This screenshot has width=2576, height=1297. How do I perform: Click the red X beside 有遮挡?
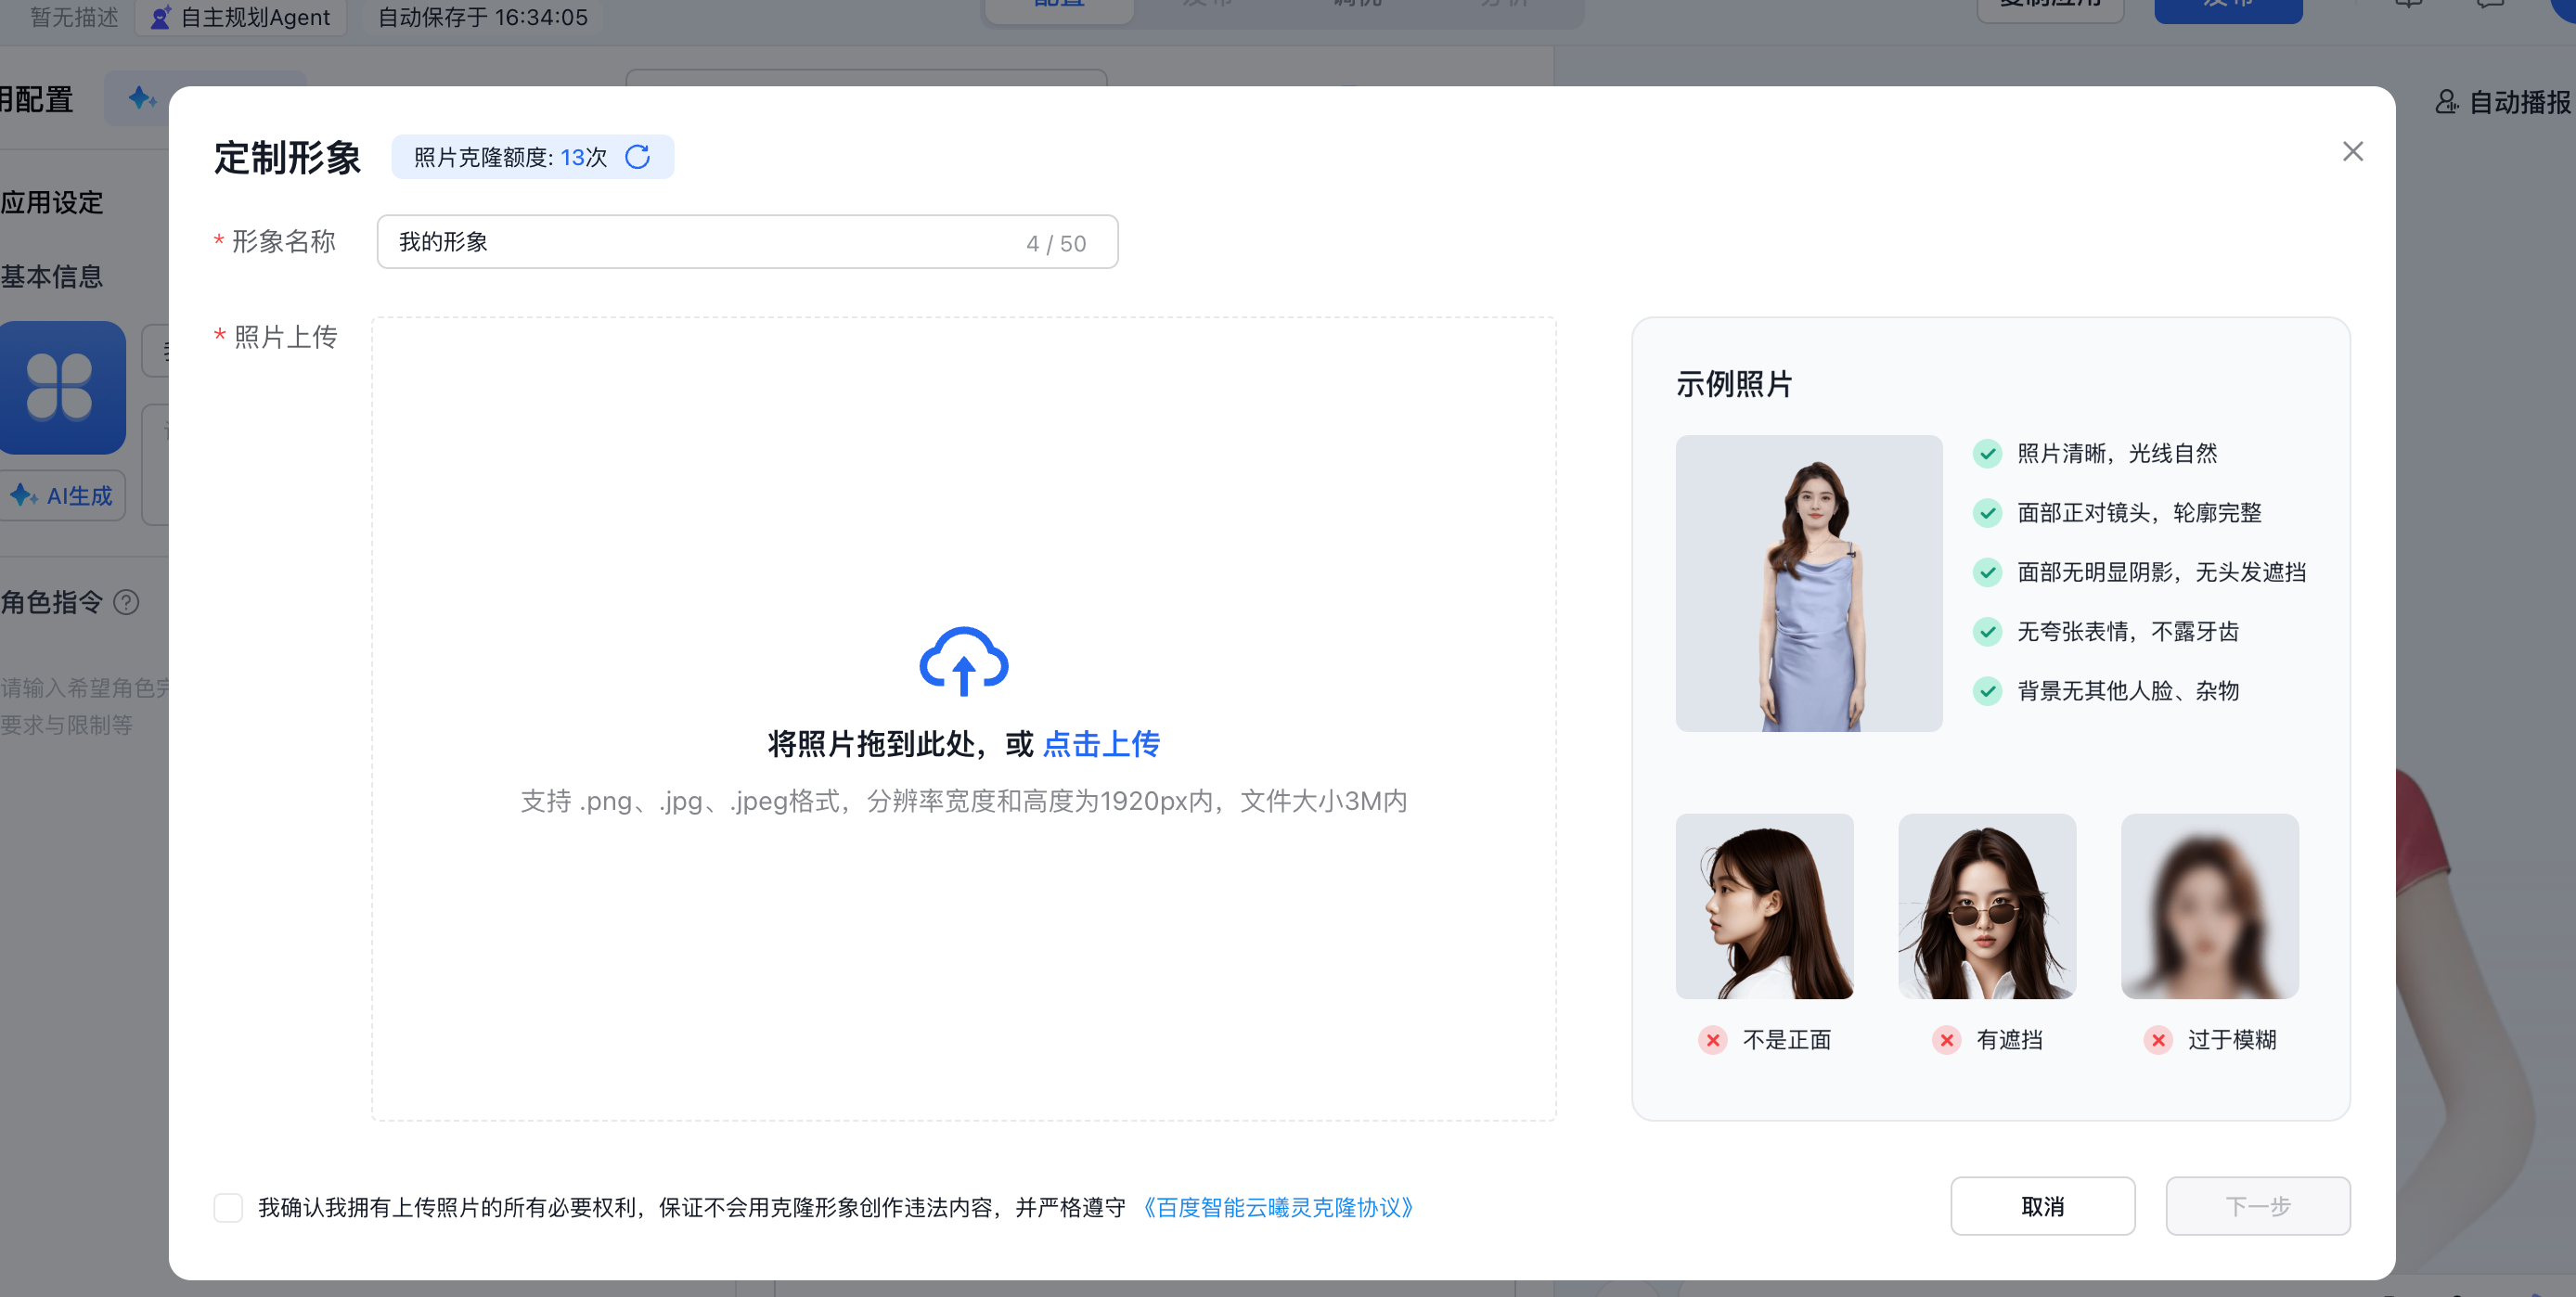[1946, 1040]
